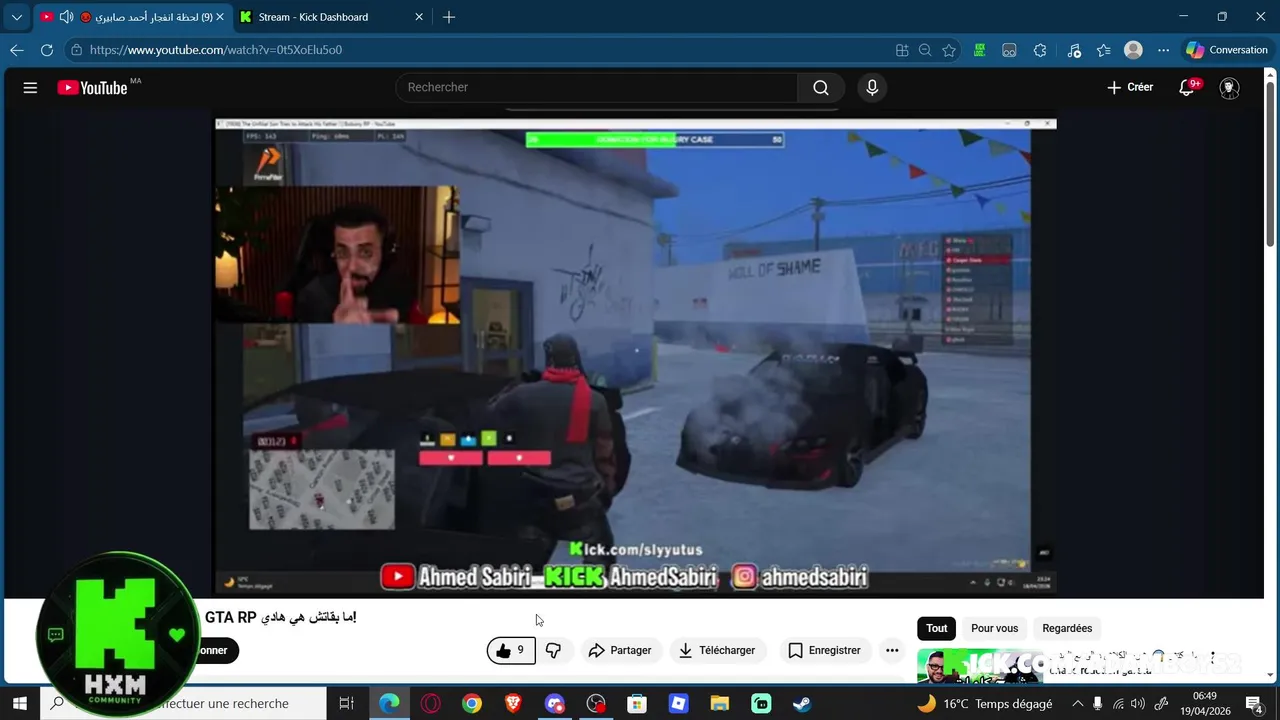The width and height of the screenshot is (1280, 720).
Task: Open OBS Studio from the taskbar
Action: pos(596,704)
